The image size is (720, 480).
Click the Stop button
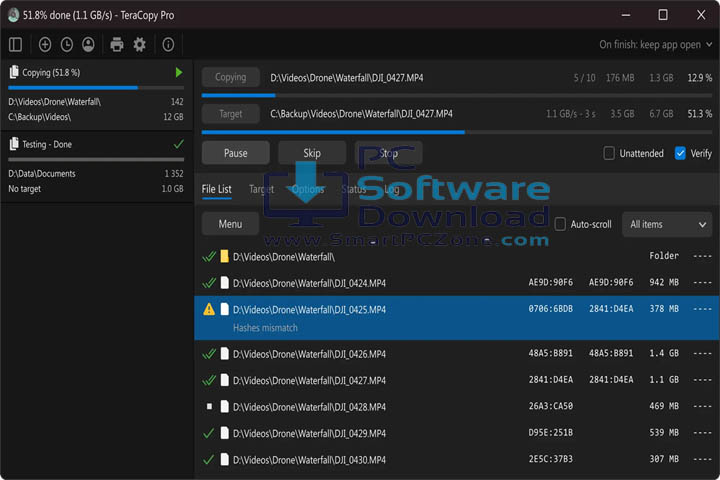coord(388,153)
